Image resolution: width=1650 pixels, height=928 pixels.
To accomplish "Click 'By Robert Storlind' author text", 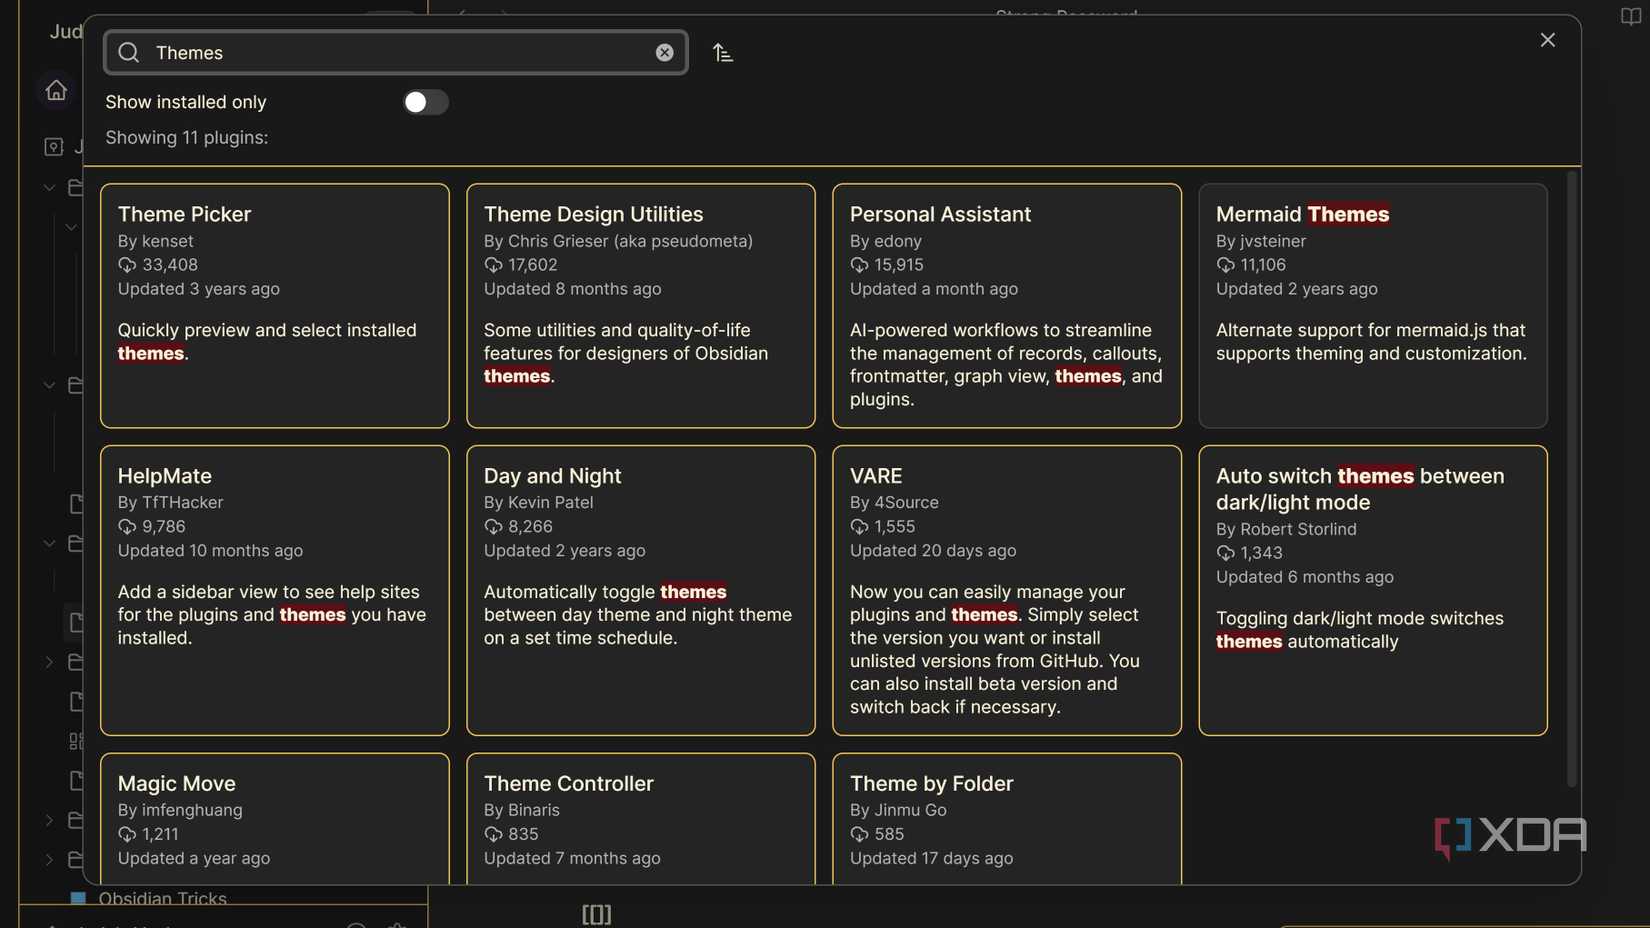I will (x=1286, y=529).
